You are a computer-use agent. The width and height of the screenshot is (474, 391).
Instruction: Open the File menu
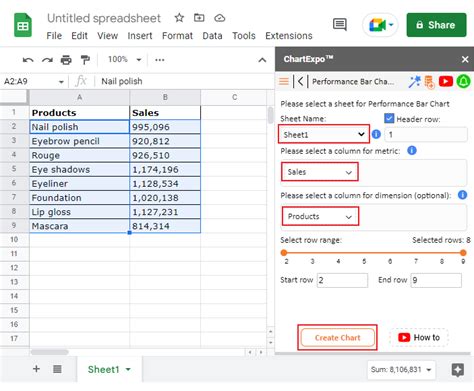[54, 36]
